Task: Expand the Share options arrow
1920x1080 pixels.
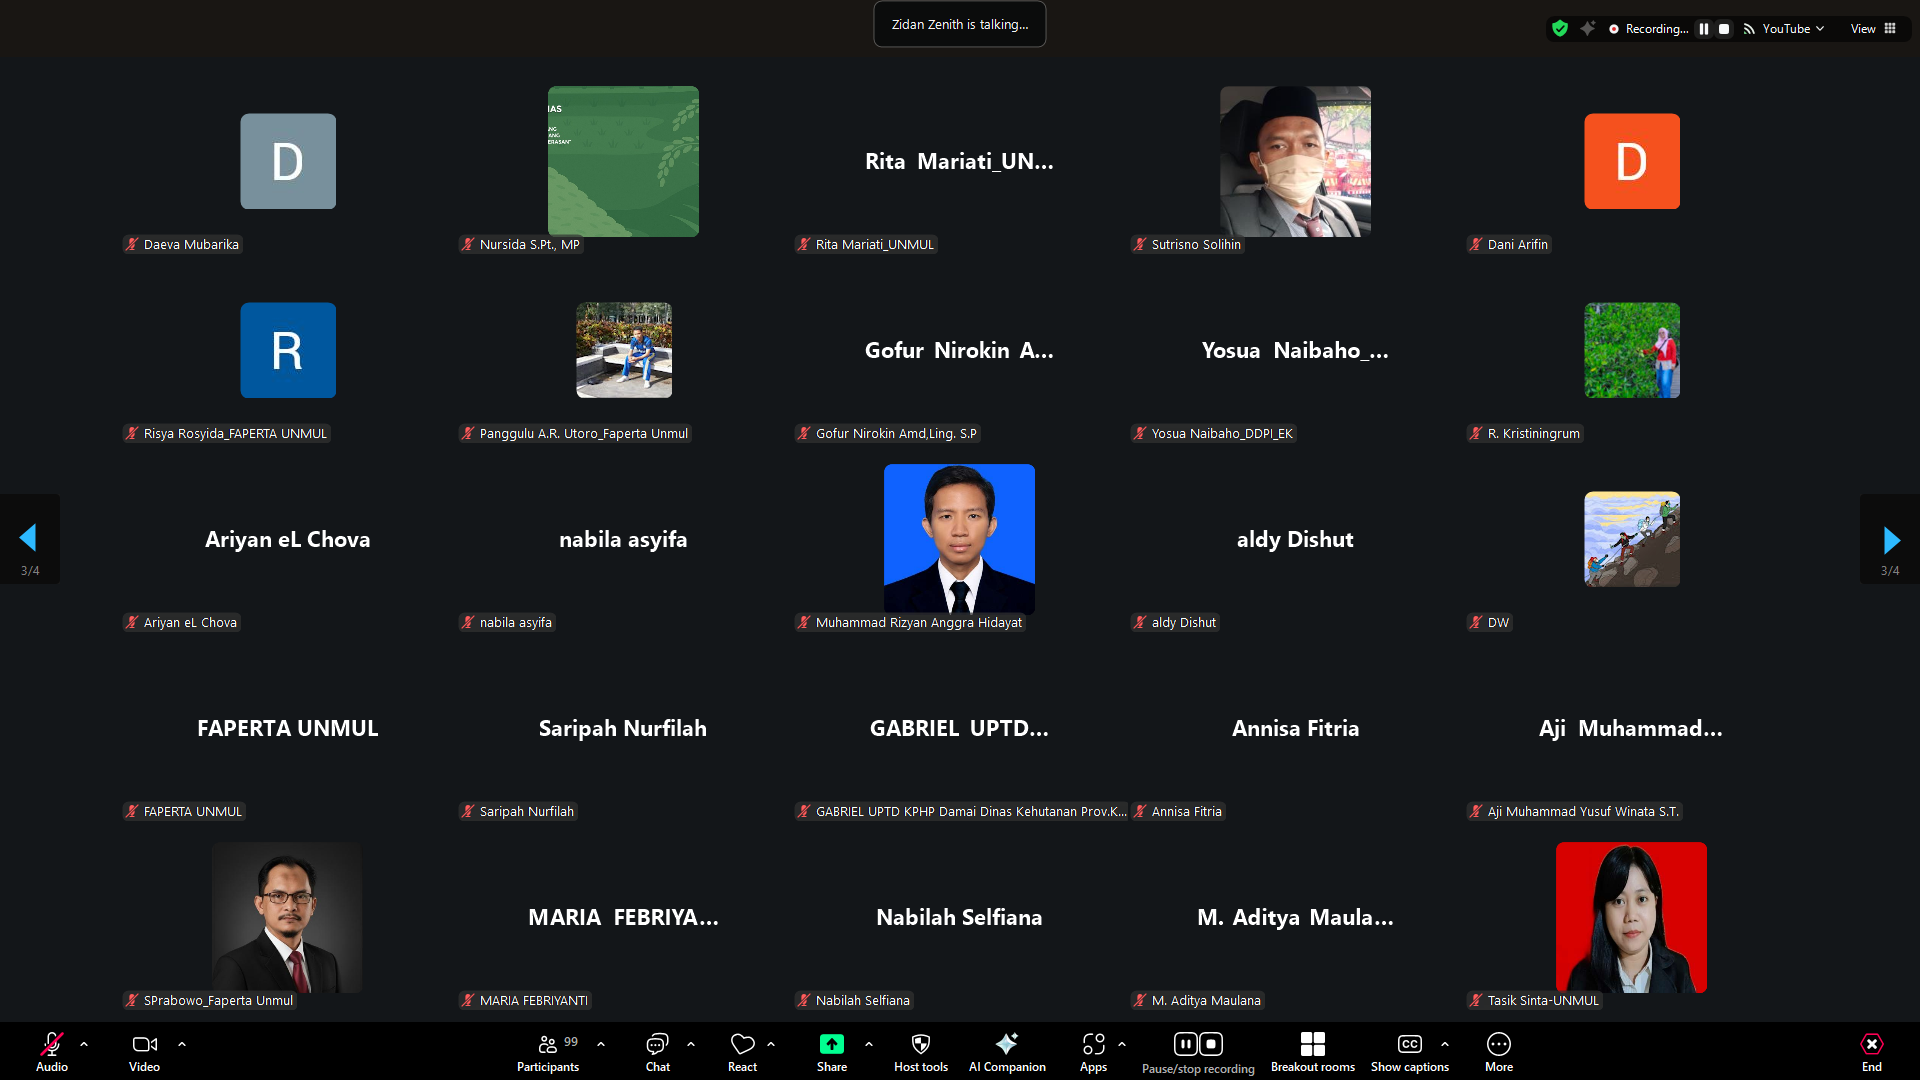Action: tap(869, 1044)
